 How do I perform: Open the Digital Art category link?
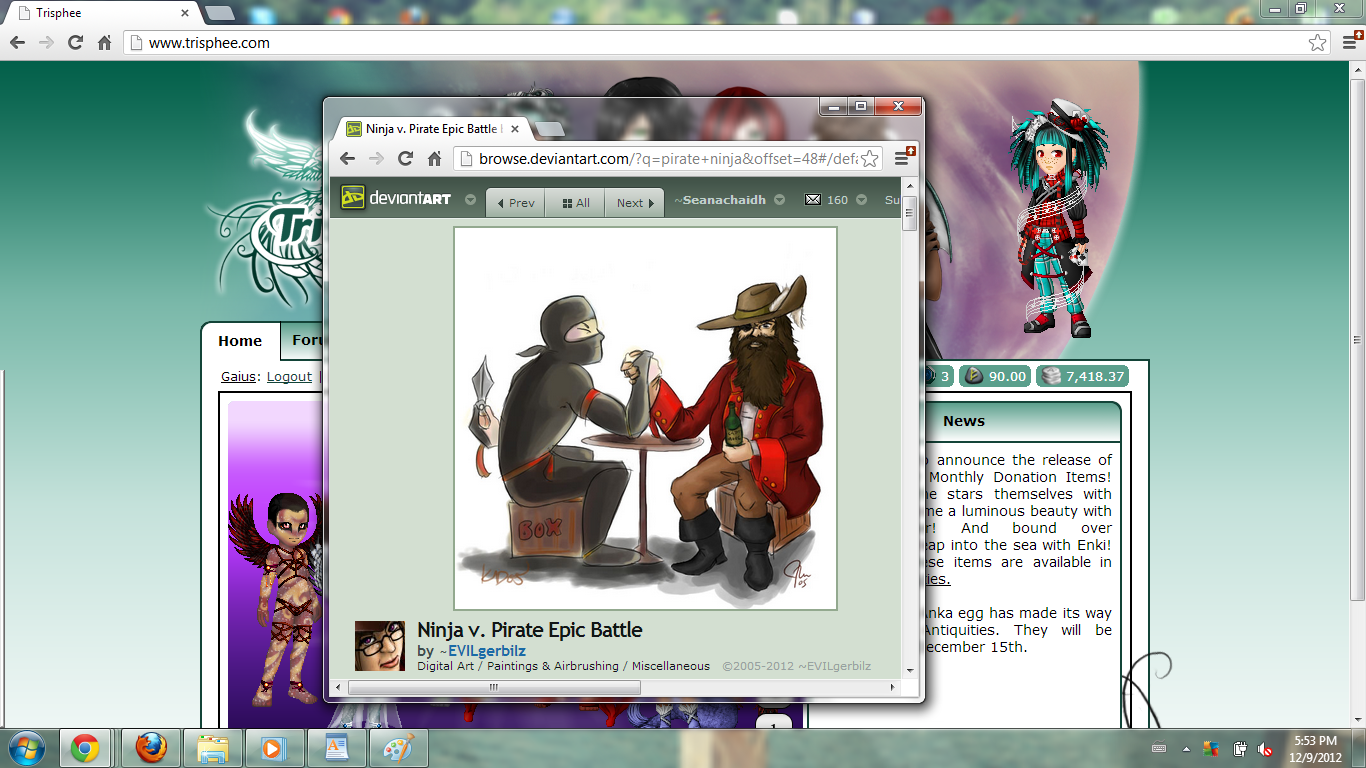446,666
